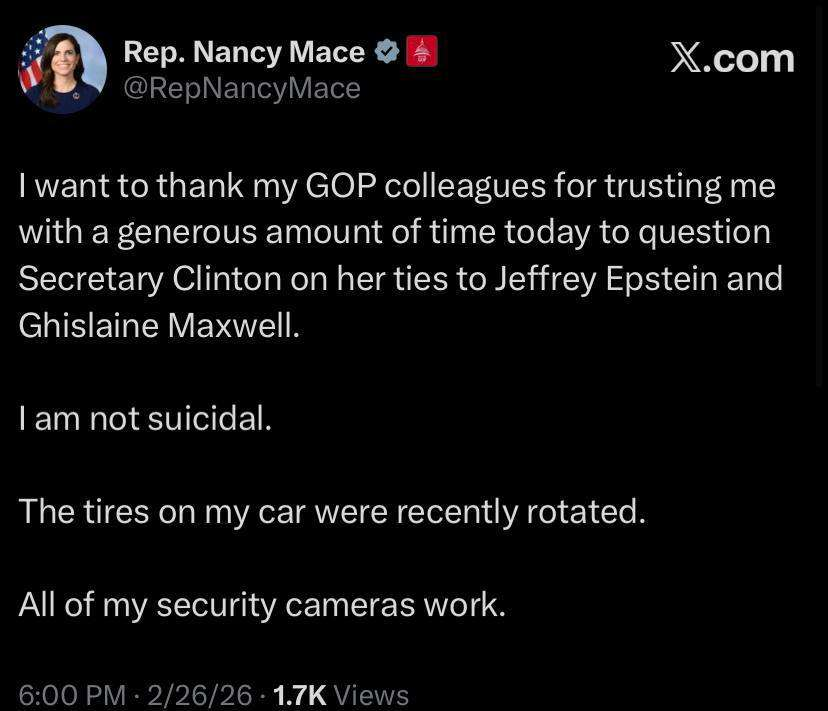Click "Ghislaine Maxwell." in the tweet text
The height and width of the screenshot is (711, 828).
(x=159, y=325)
